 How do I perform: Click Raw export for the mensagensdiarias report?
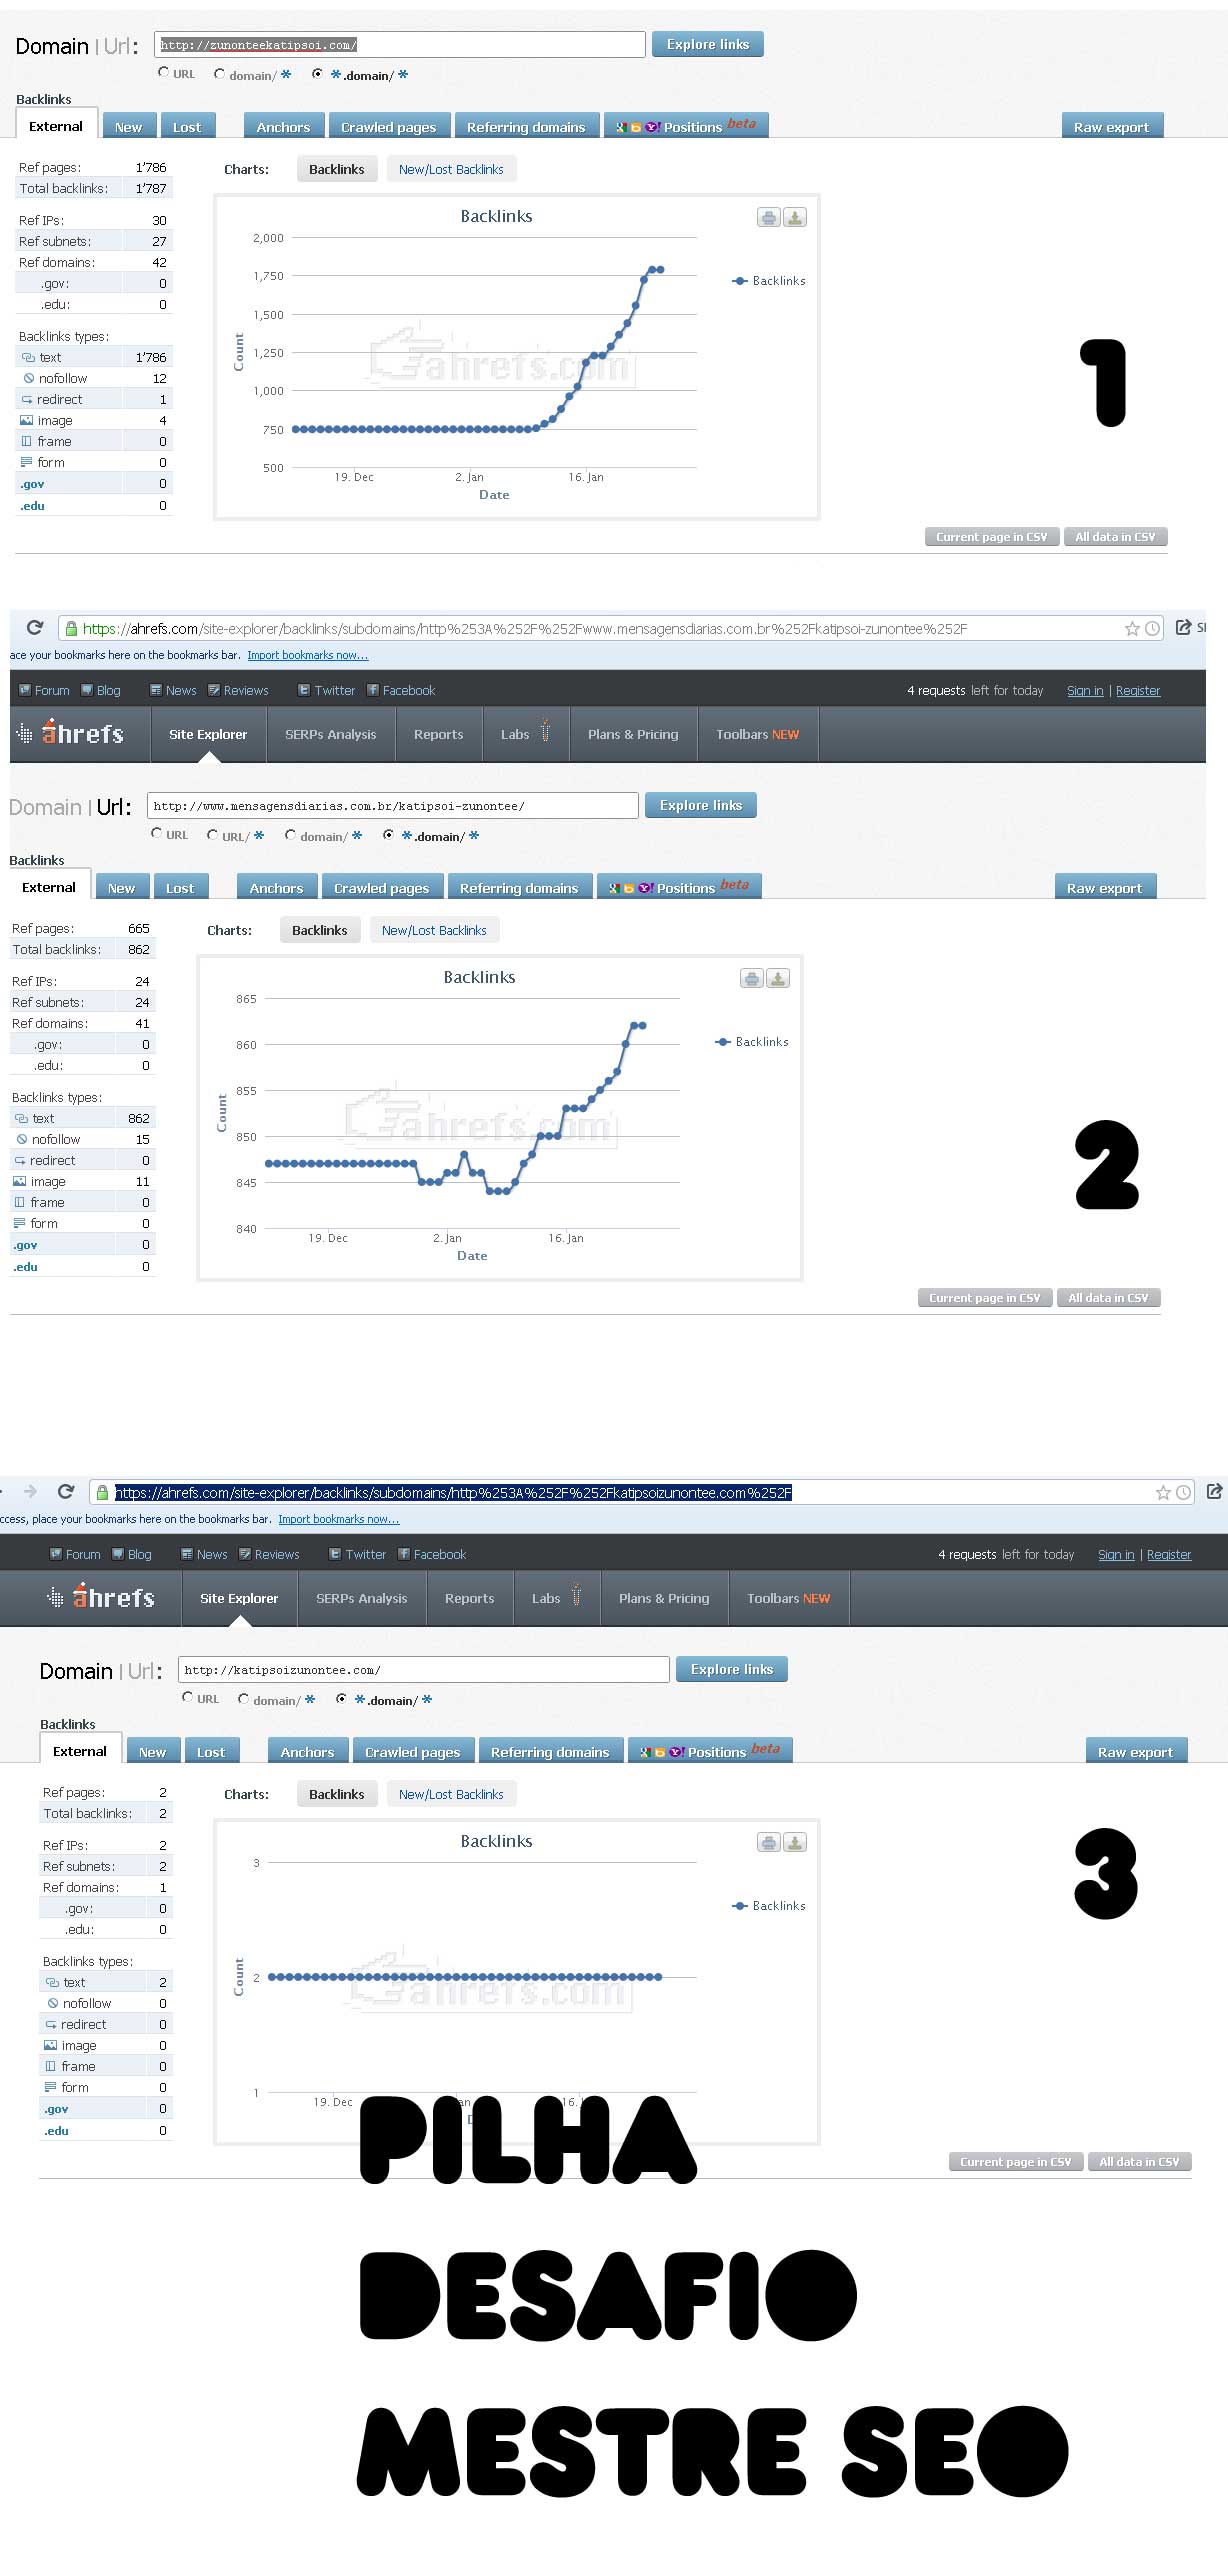tap(1104, 888)
